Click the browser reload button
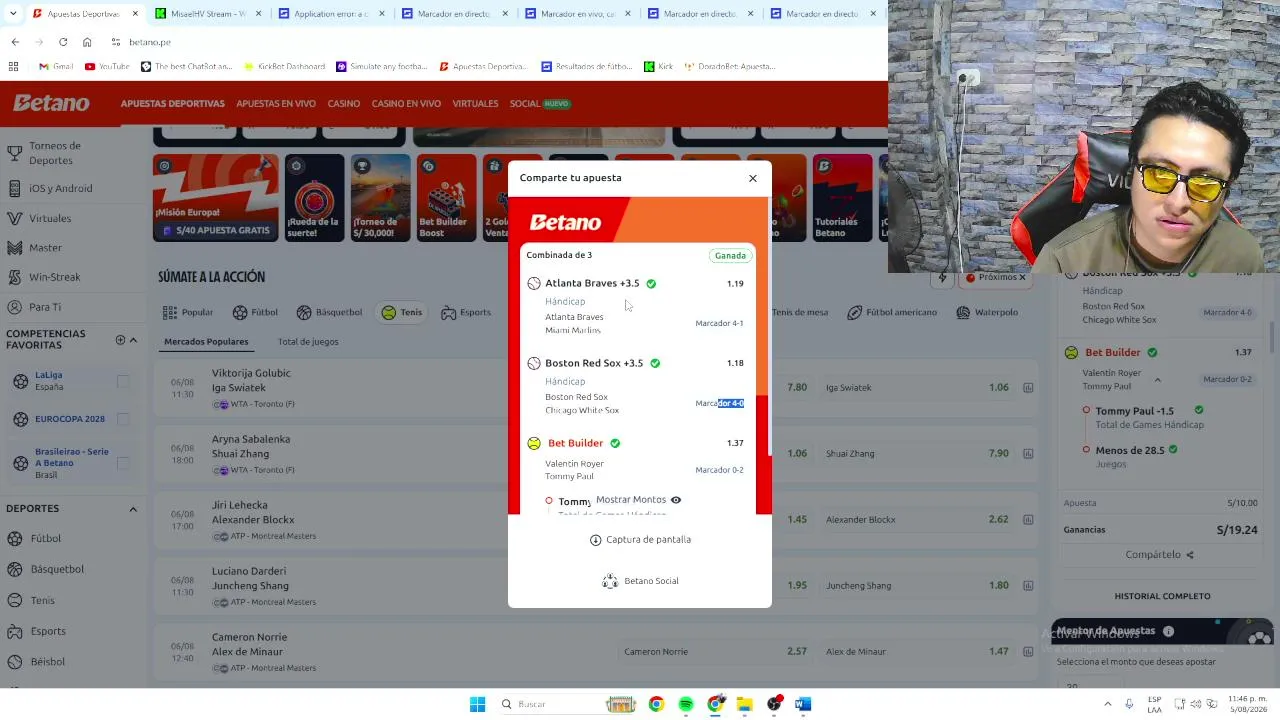The image size is (1280, 720). point(63,42)
